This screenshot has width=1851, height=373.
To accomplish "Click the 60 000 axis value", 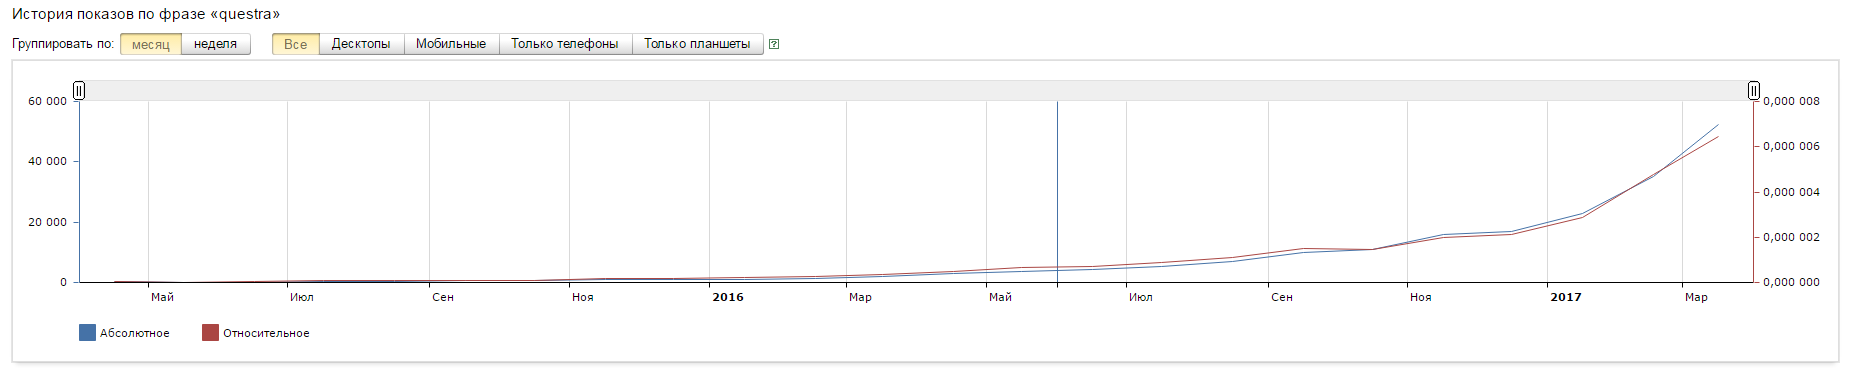I will click(x=47, y=101).
